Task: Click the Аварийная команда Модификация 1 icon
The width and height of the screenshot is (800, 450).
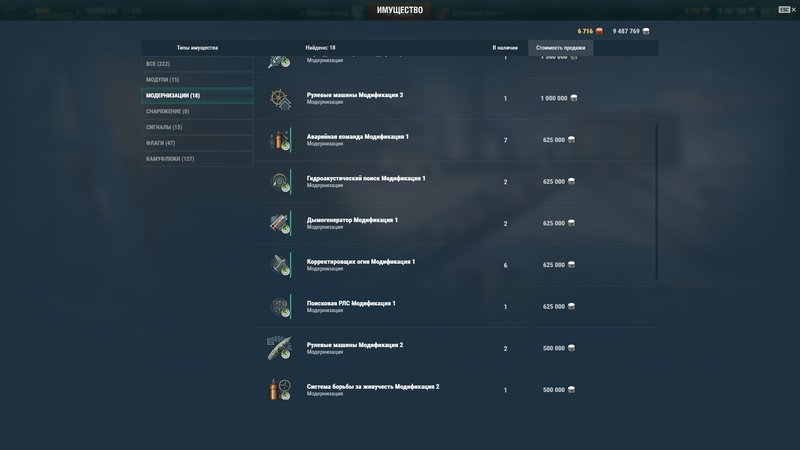Action: click(x=279, y=140)
